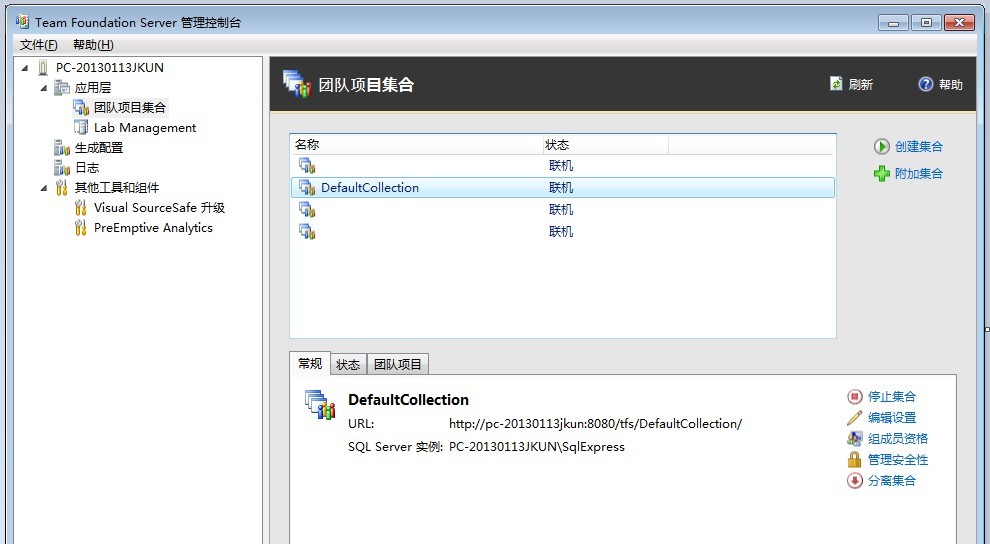Image resolution: width=990 pixels, height=544 pixels.
Task: Collapse the 应用层 tree node
Action: click(x=44, y=88)
